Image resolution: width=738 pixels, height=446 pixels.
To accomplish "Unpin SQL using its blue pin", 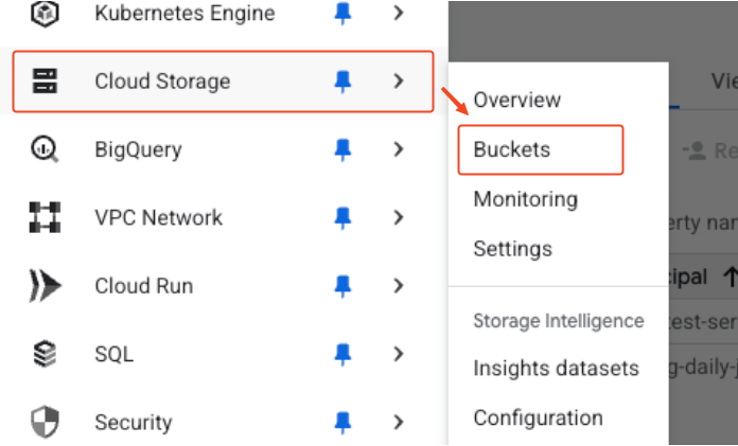I will (x=343, y=355).
